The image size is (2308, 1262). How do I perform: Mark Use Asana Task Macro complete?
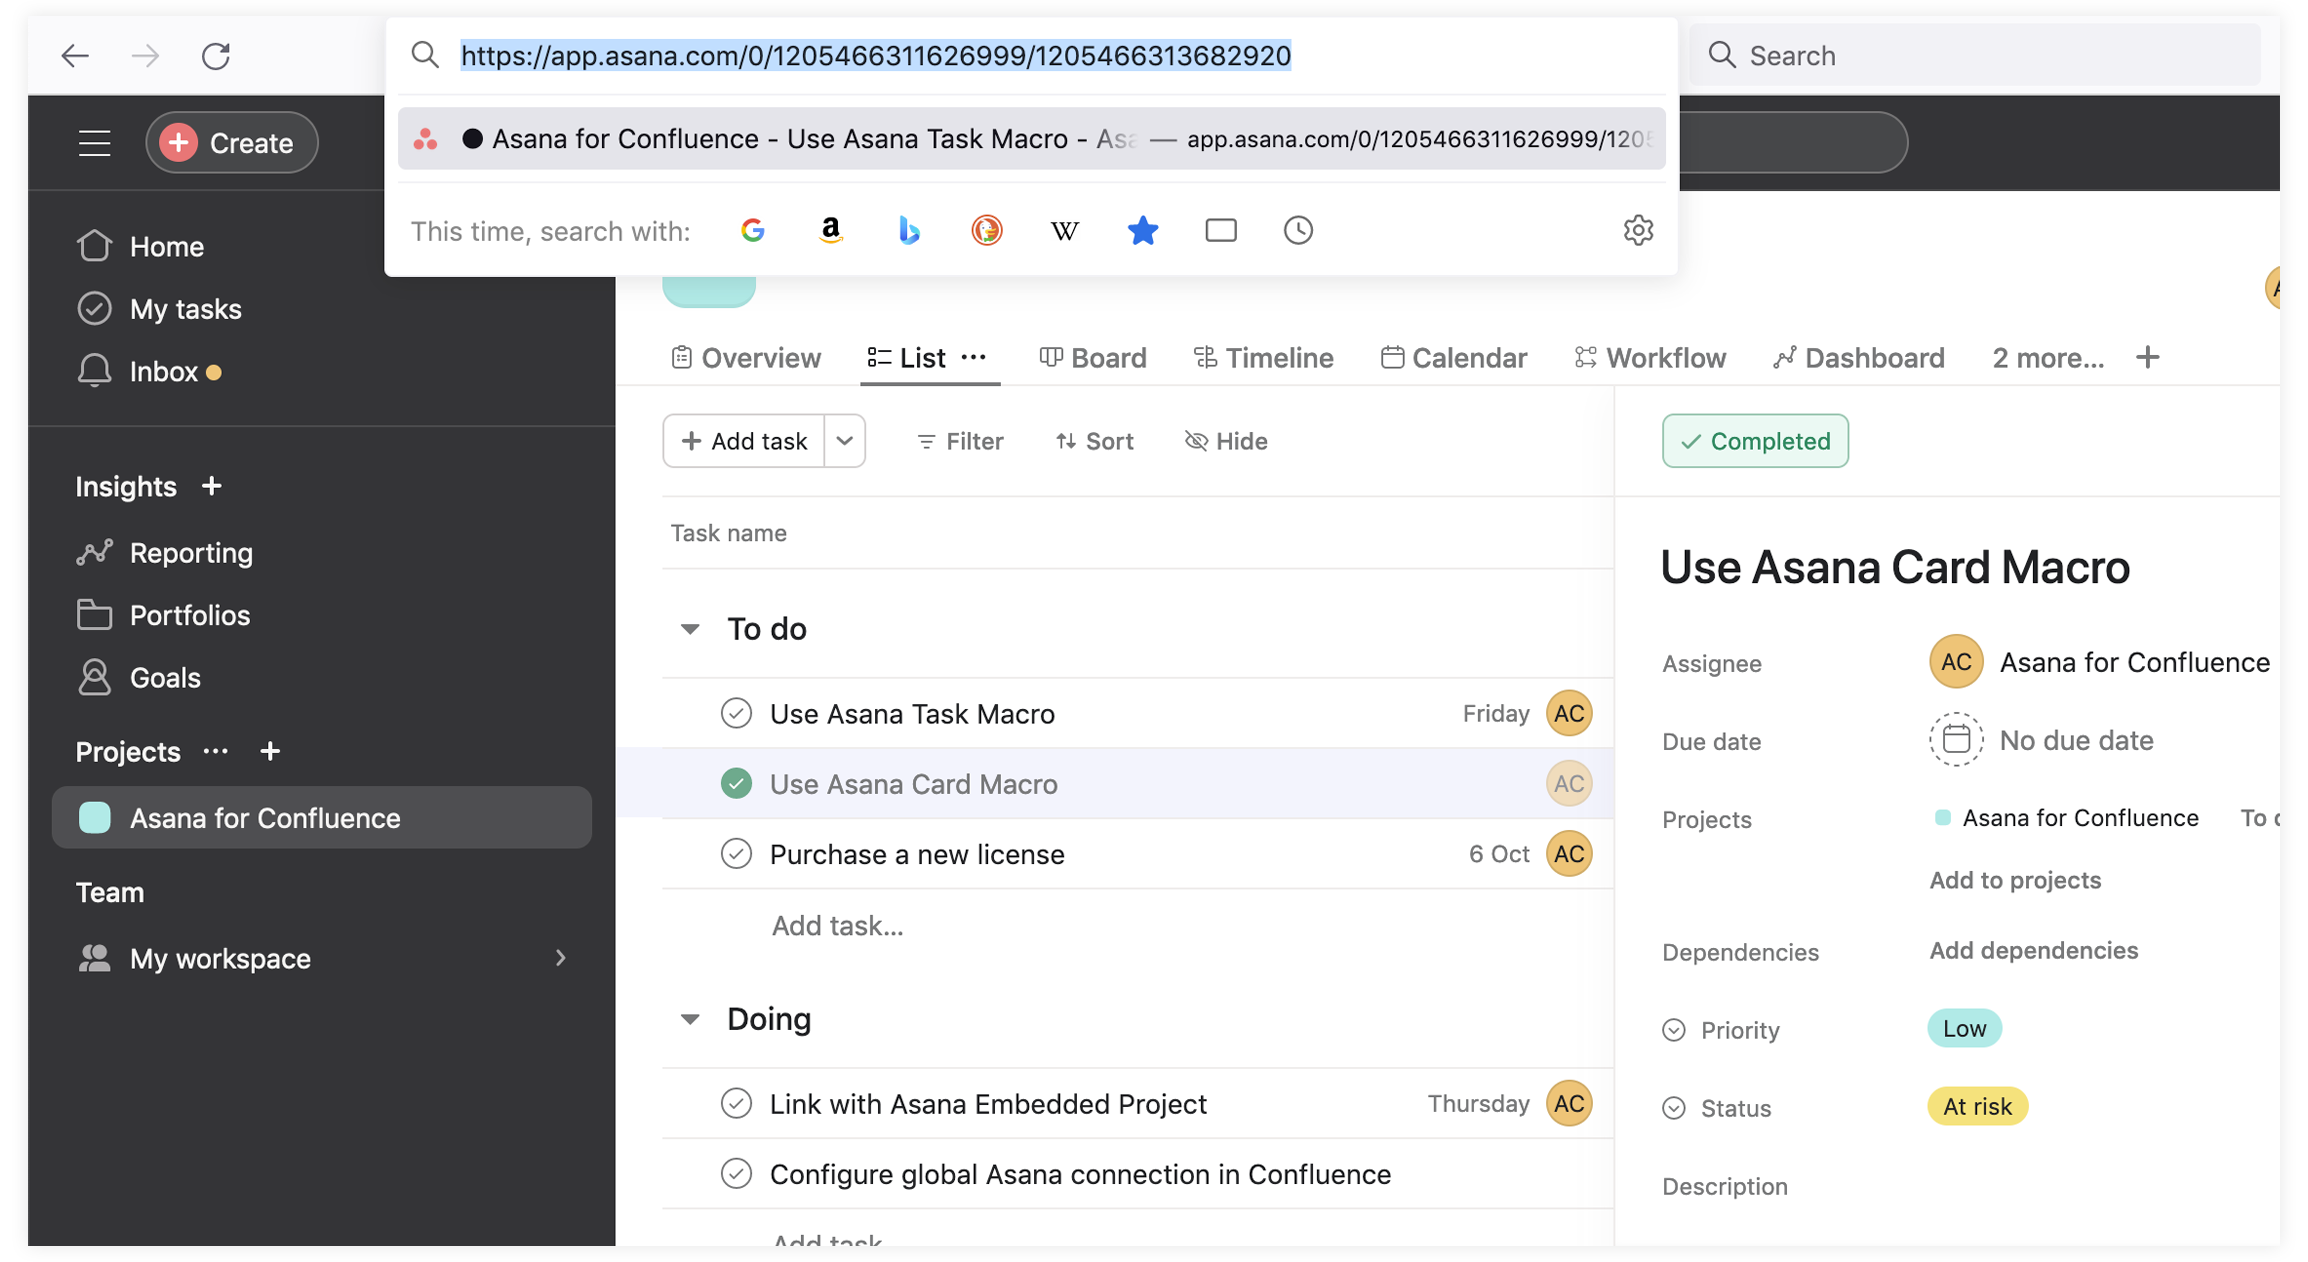coord(736,714)
